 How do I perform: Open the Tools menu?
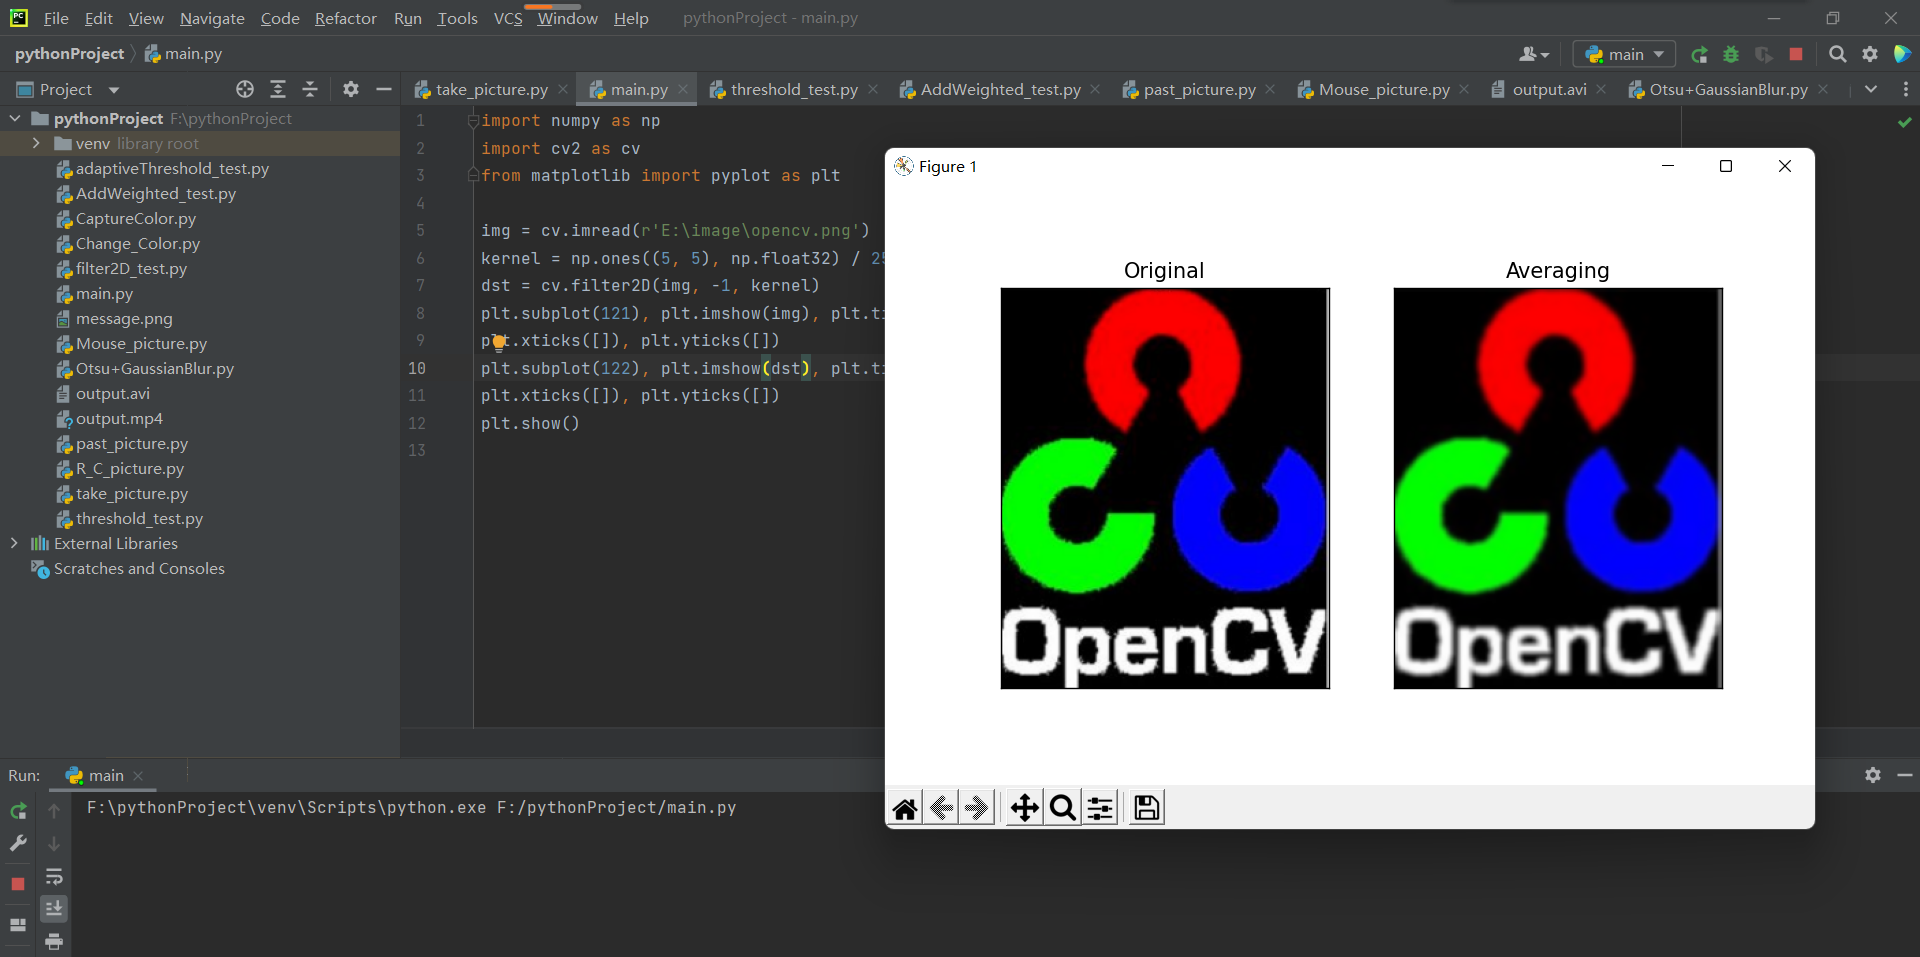pyautogui.click(x=457, y=18)
